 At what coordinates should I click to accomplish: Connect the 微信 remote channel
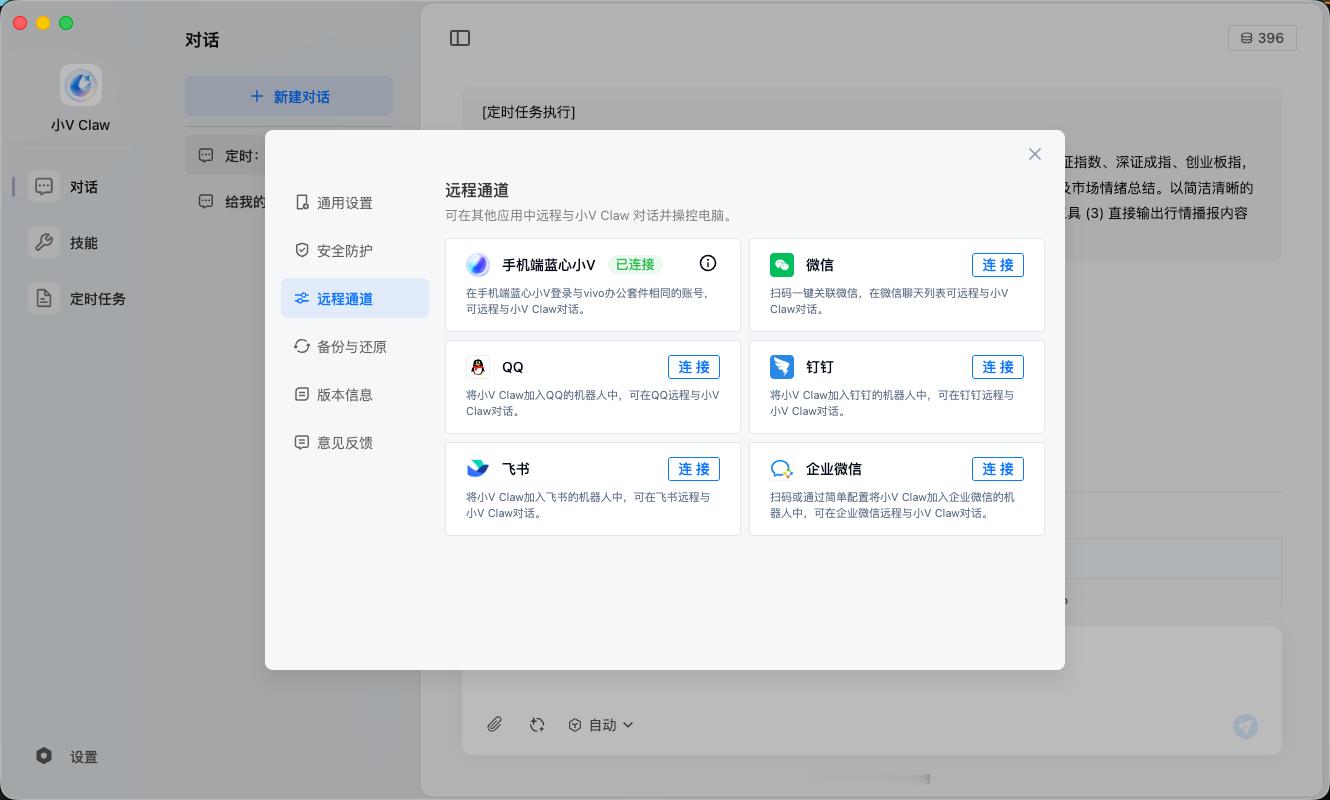coord(998,265)
